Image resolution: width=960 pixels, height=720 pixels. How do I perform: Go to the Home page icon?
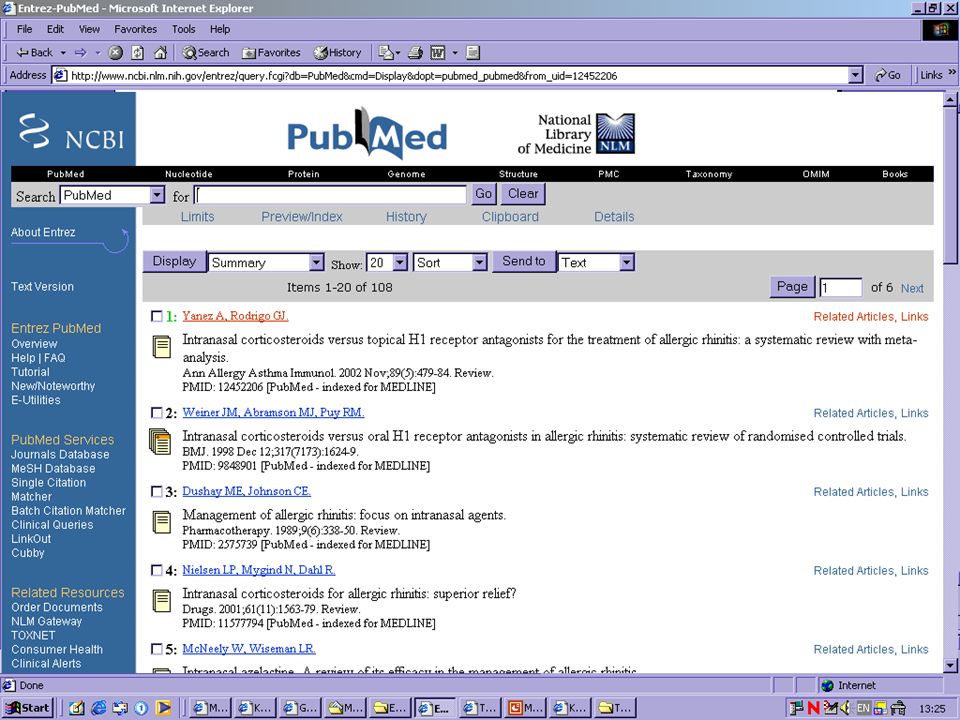(x=160, y=53)
